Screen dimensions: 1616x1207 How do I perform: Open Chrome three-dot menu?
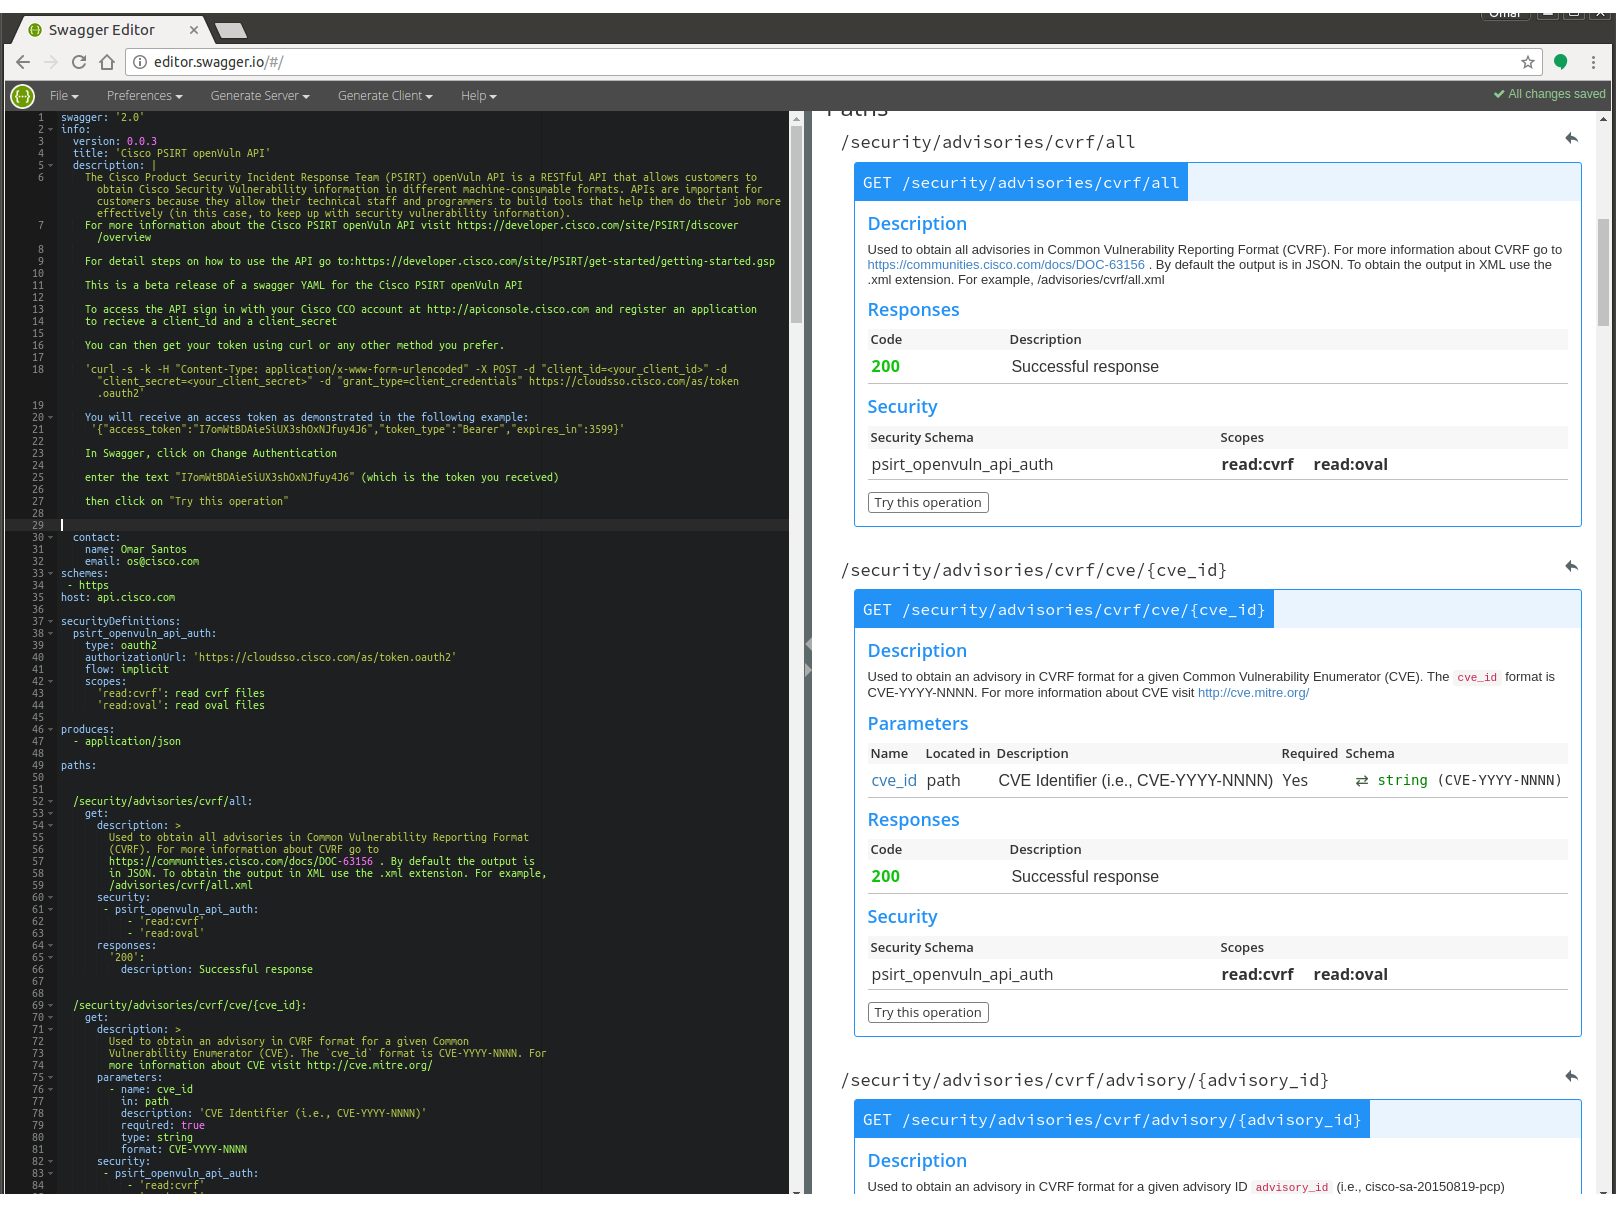pos(1593,62)
